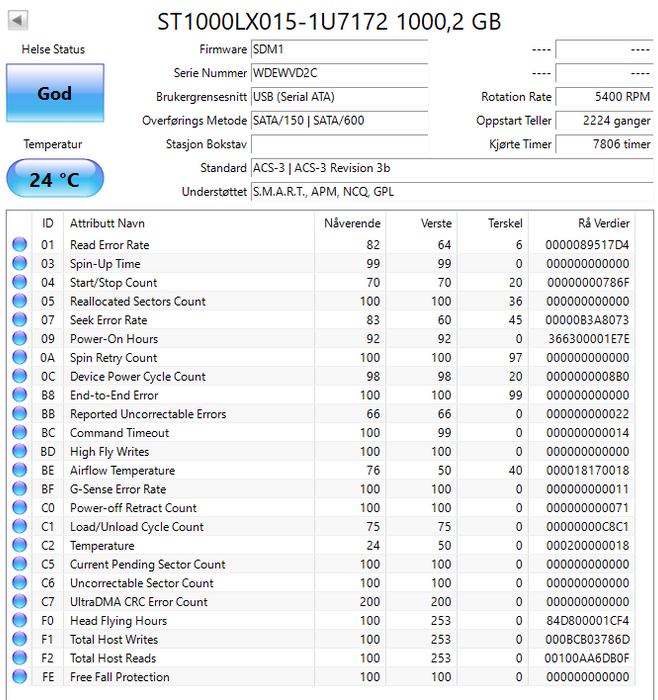Open the 'God' health status button
The height and width of the screenshot is (700, 658).
pos(54,93)
